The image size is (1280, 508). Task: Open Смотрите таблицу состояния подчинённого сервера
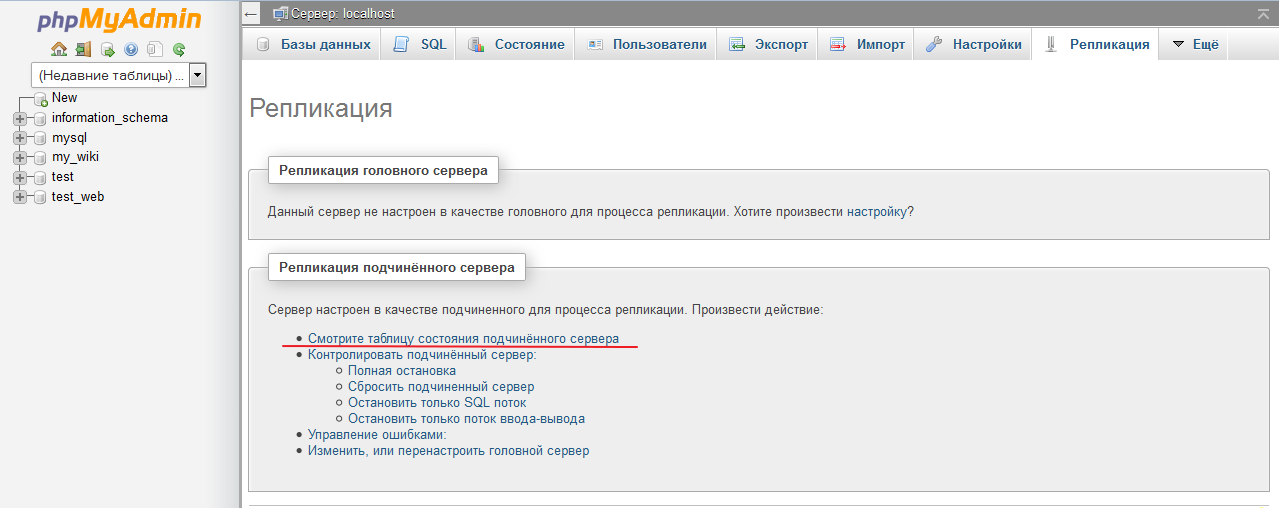pyautogui.click(x=463, y=339)
